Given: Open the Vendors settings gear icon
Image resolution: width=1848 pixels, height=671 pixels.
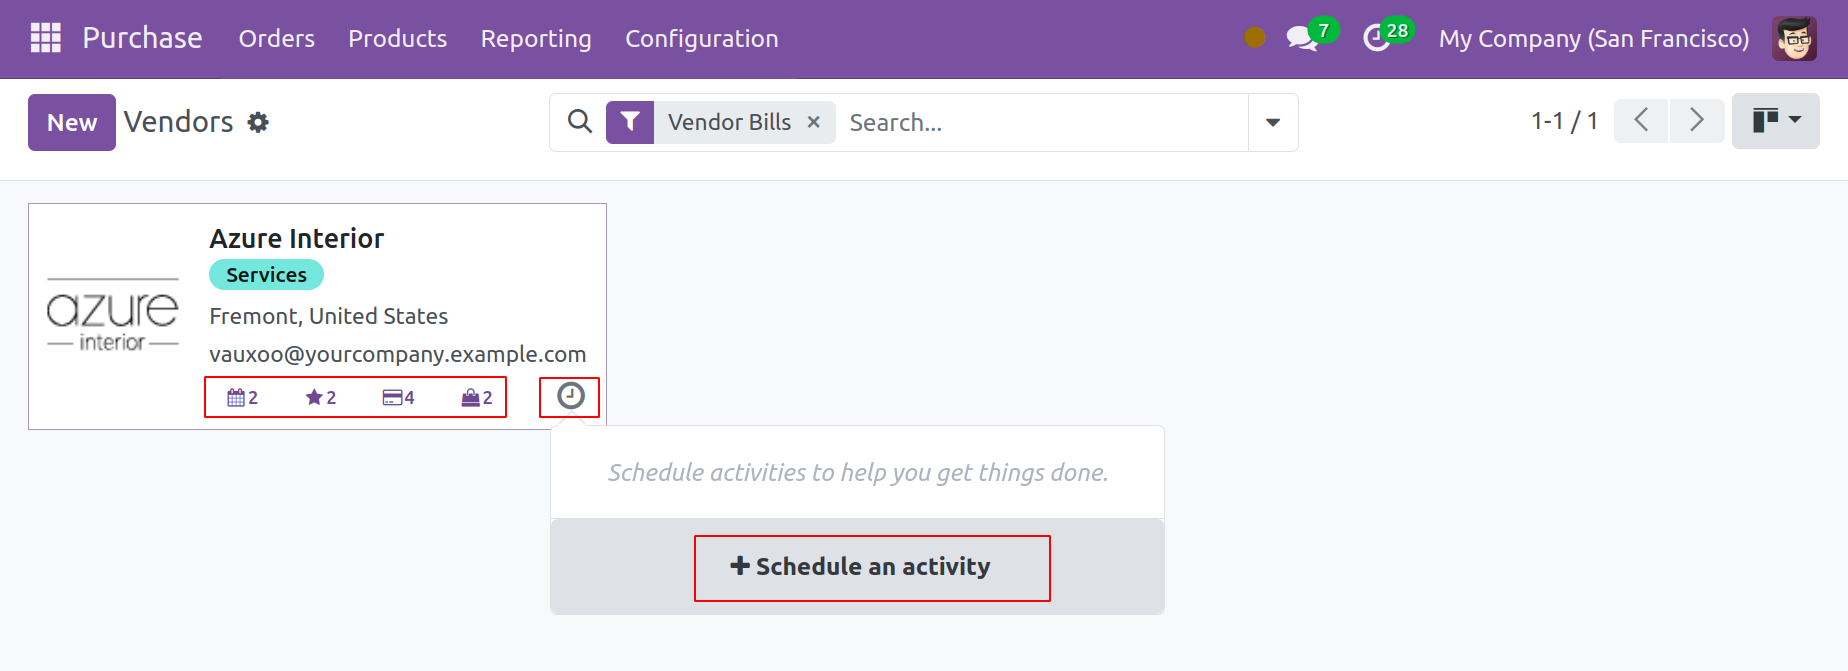Looking at the screenshot, I should click(258, 122).
